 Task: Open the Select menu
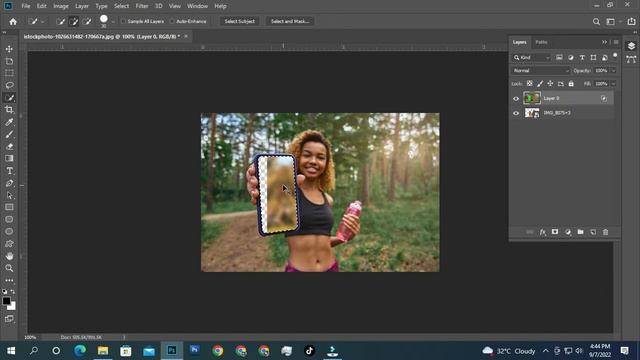click(121, 6)
